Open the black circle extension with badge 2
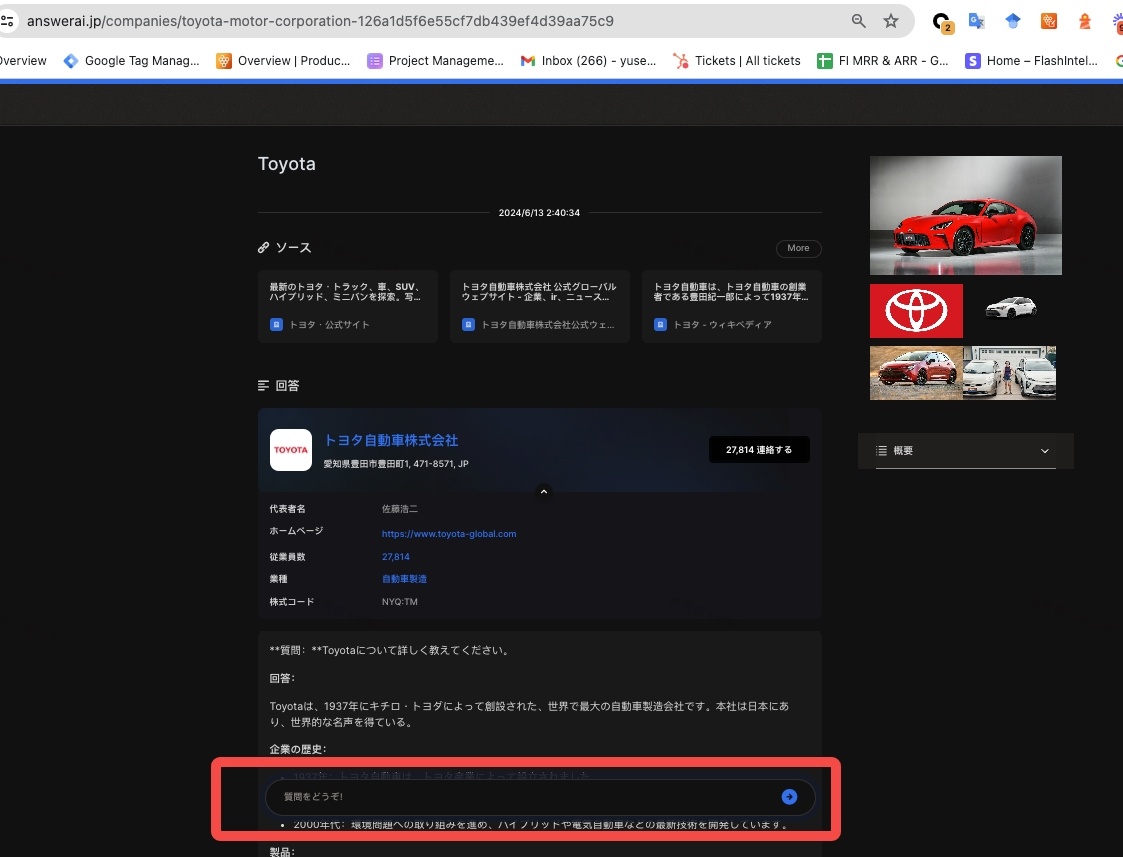 [942, 21]
